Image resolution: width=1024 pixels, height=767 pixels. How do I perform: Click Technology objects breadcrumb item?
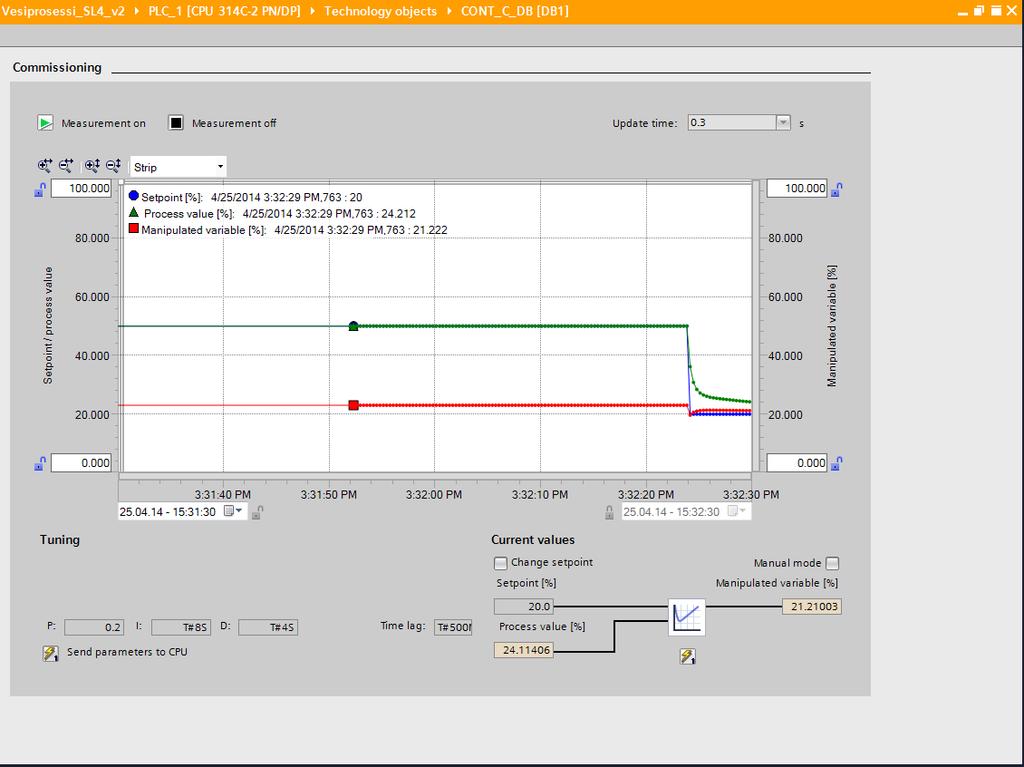click(380, 11)
